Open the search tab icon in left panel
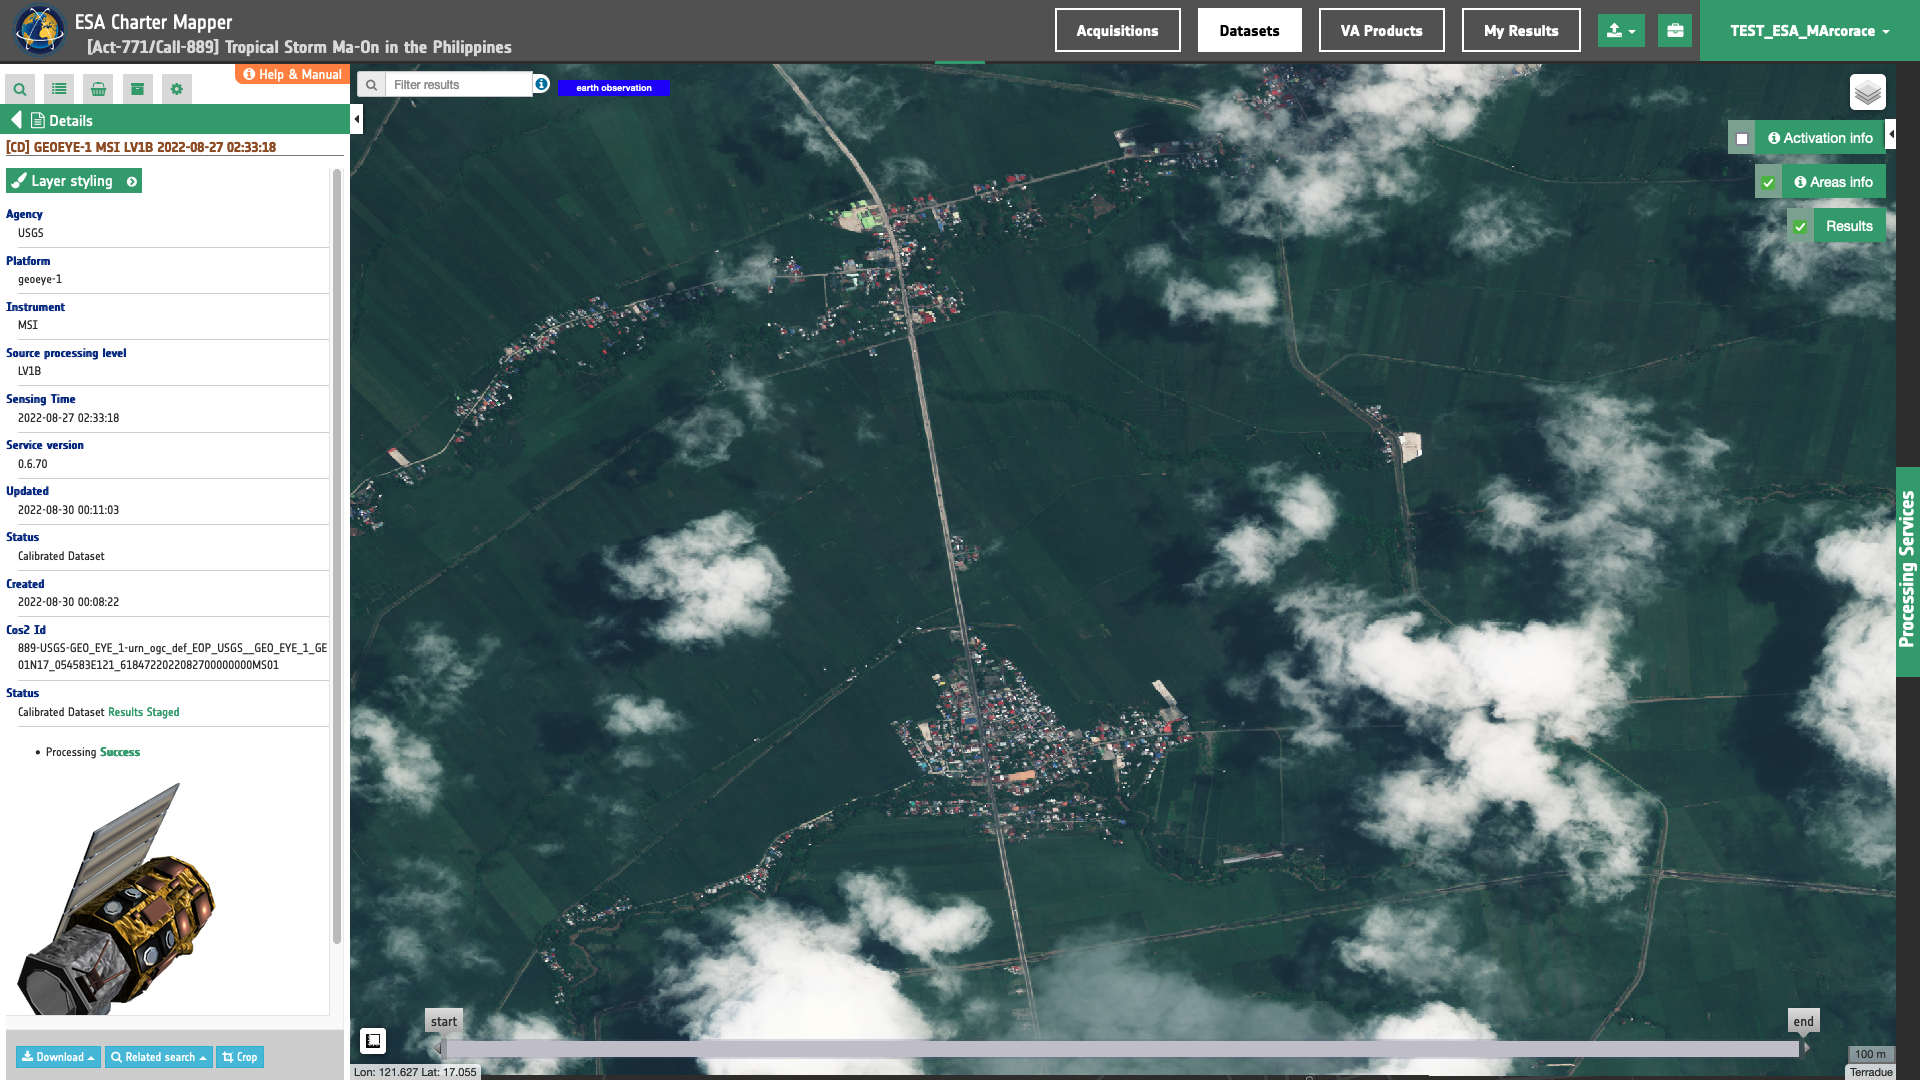The width and height of the screenshot is (1920, 1080). (x=19, y=89)
